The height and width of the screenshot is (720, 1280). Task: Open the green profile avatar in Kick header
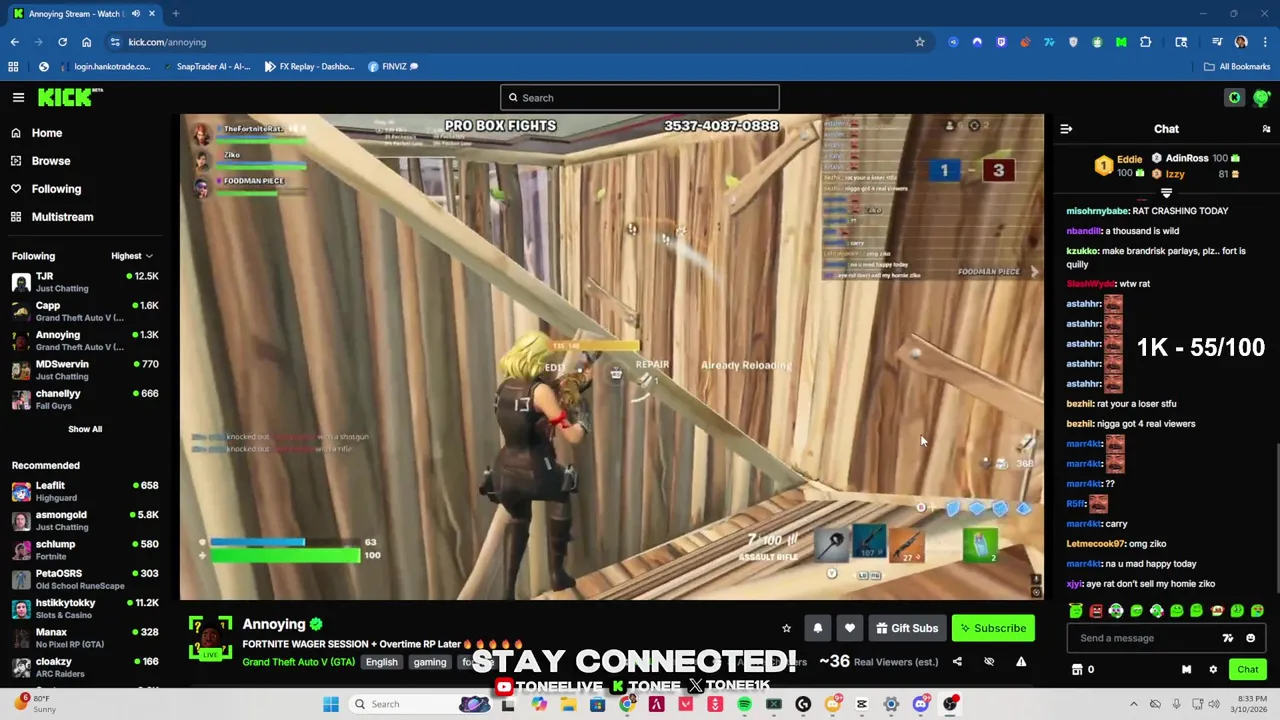click(1261, 97)
